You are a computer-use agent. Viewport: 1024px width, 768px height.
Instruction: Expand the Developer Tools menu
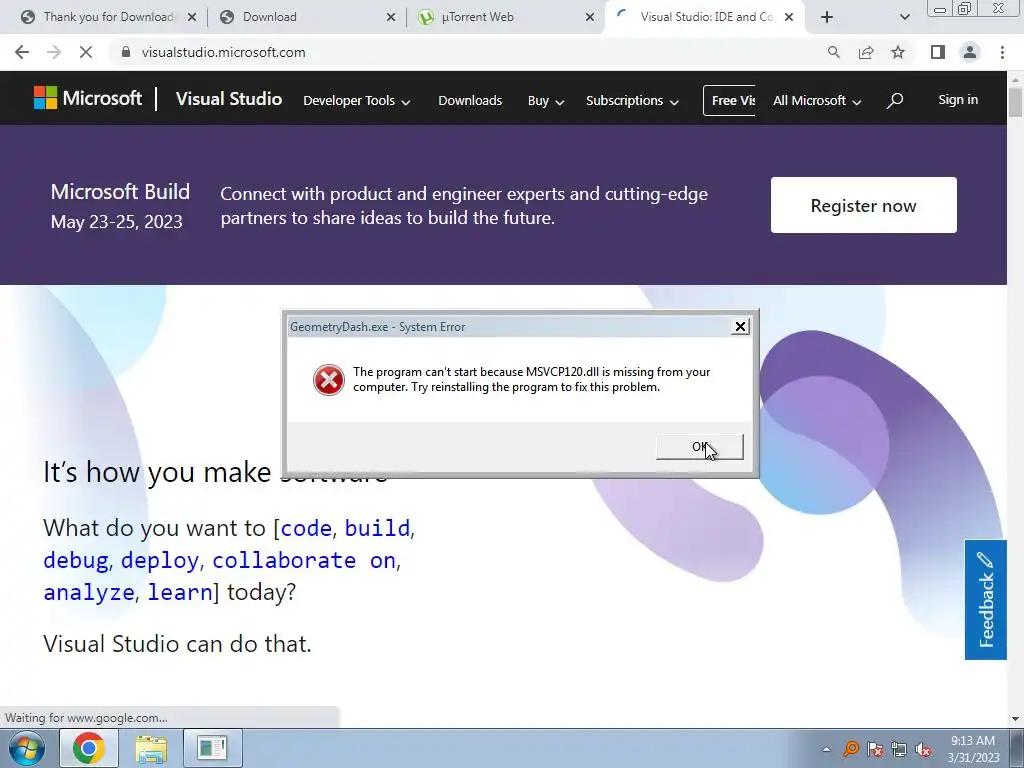[x=357, y=101]
